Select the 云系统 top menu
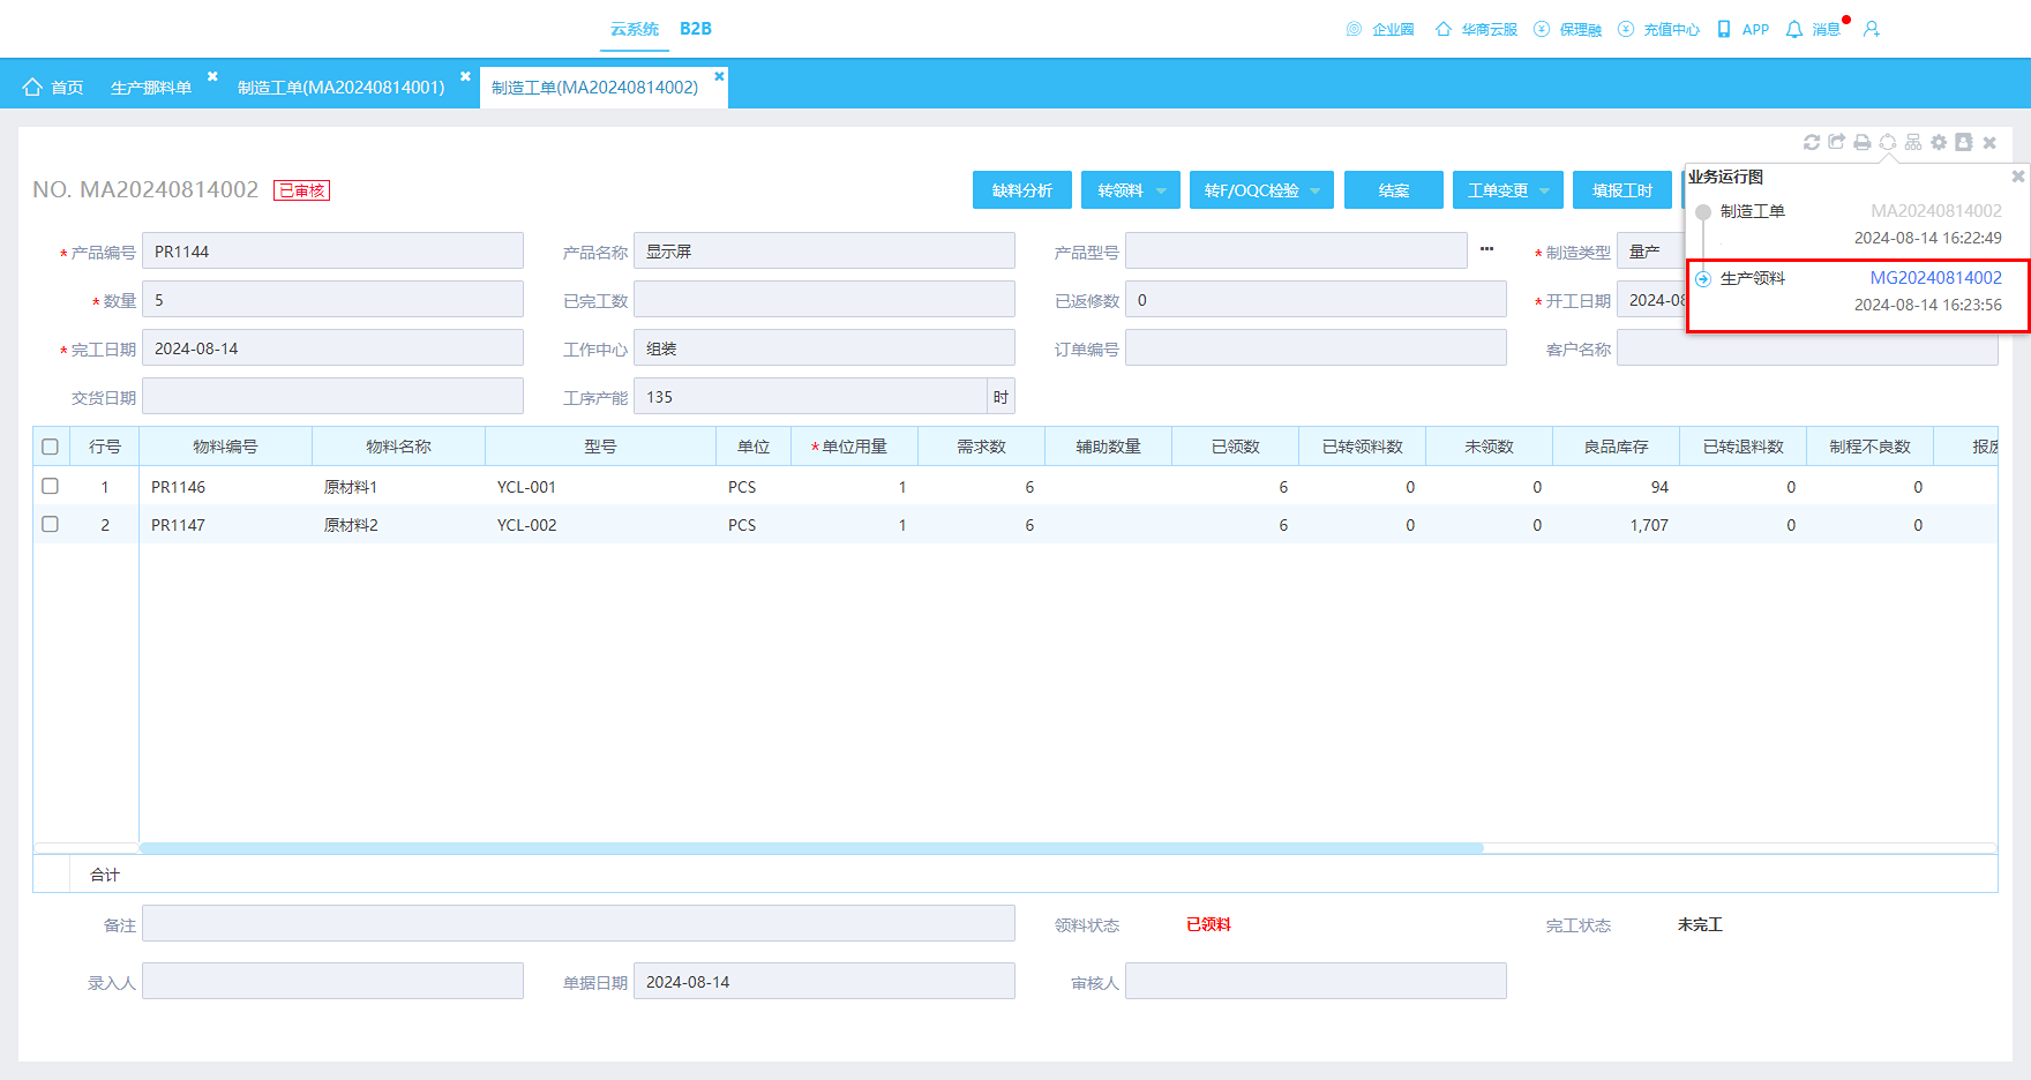2031x1080 pixels. coord(634,29)
